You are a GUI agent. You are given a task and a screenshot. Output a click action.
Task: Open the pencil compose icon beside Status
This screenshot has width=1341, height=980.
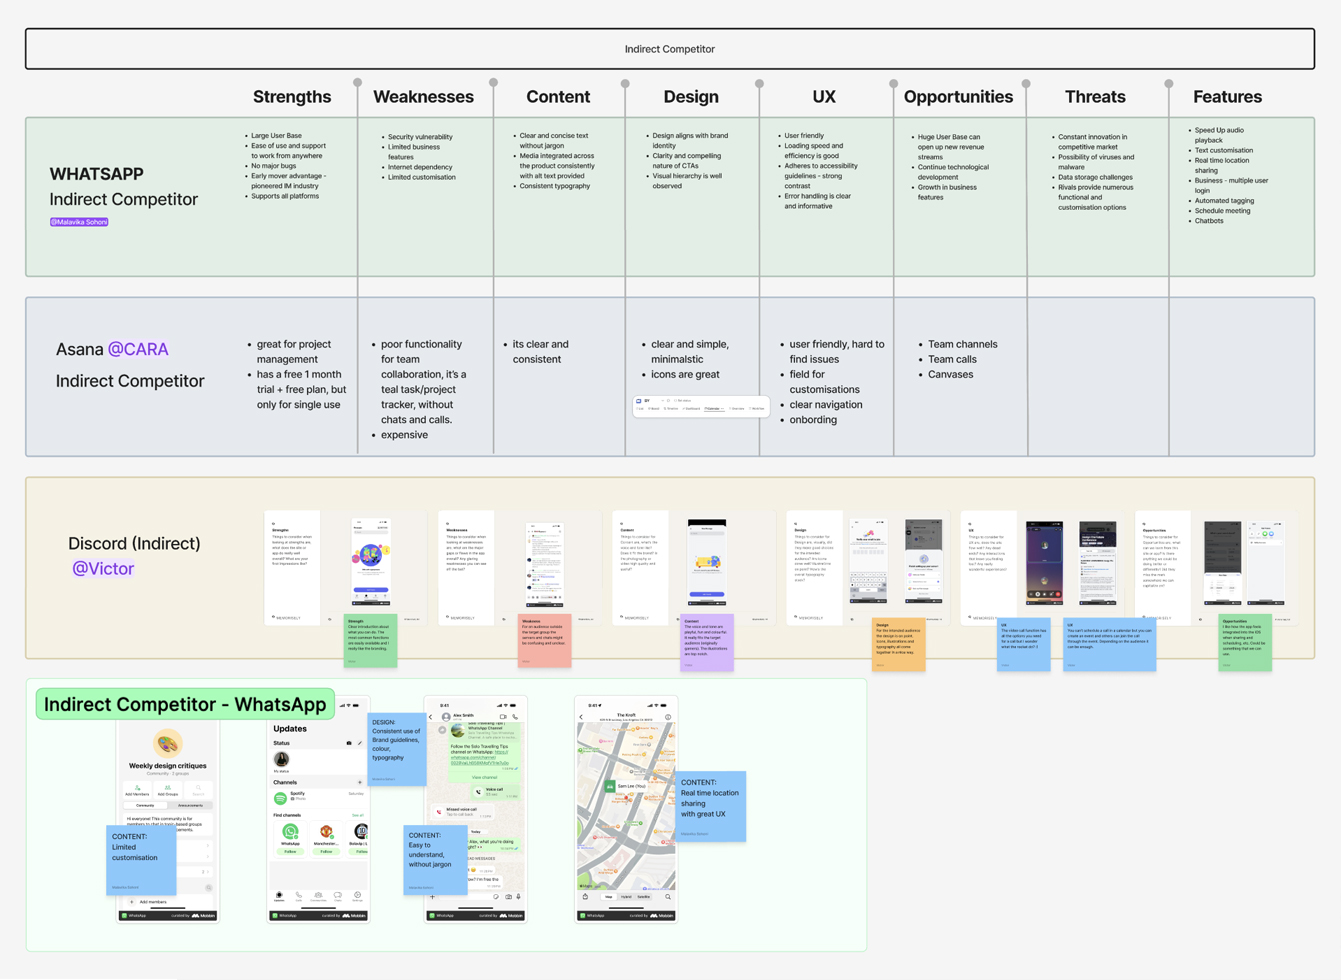tap(360, 743)
